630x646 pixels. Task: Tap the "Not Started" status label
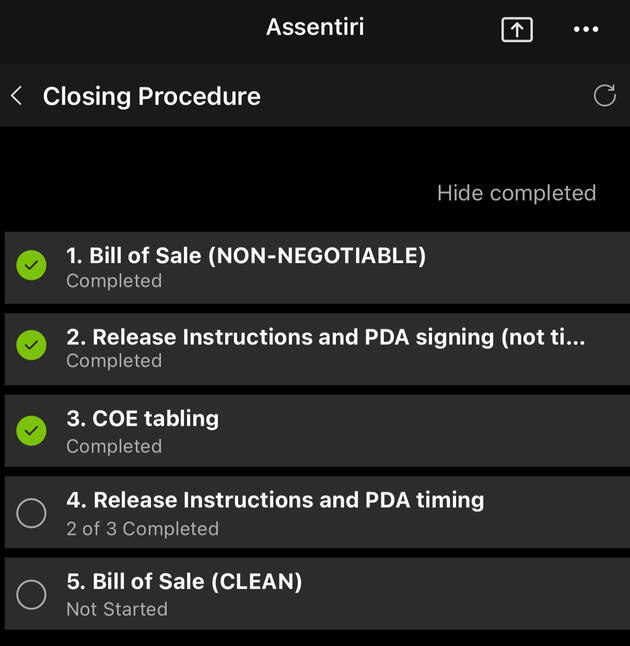pyautogui.click(x=117, y=609)
